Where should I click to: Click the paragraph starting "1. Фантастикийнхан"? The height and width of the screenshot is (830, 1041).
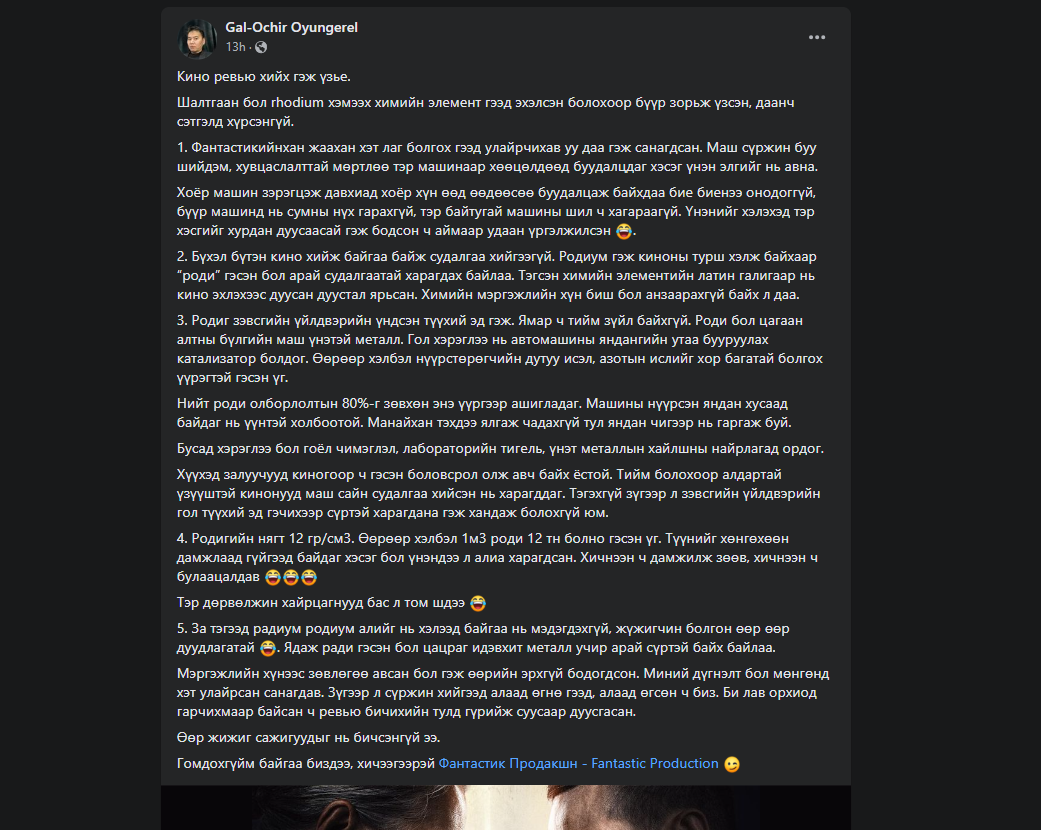pos(497,157)
